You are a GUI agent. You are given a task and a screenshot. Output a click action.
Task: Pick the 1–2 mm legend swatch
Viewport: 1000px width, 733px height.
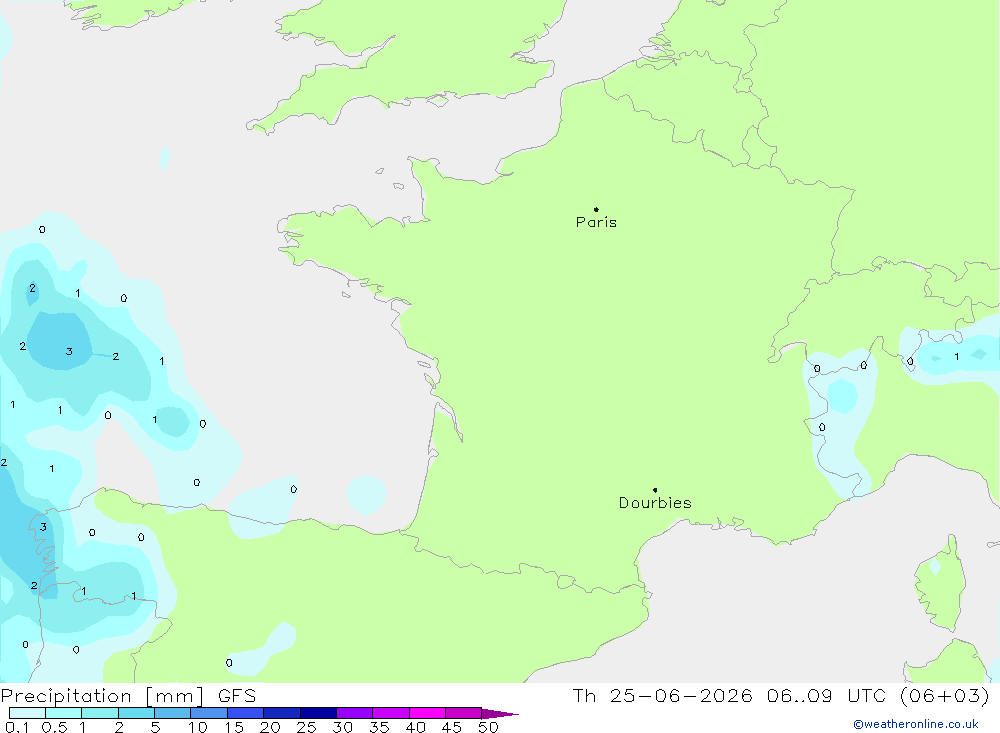(x=100, y=713)
